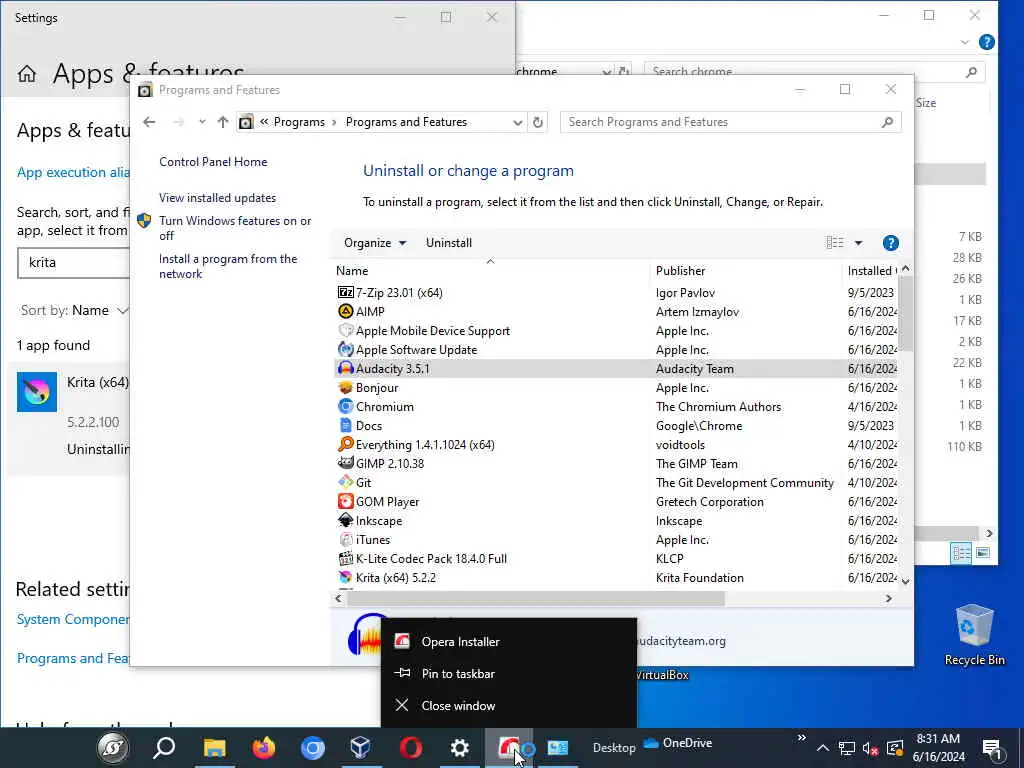Click the Docs program icon
1024x768 pixels.
(345, 425)
